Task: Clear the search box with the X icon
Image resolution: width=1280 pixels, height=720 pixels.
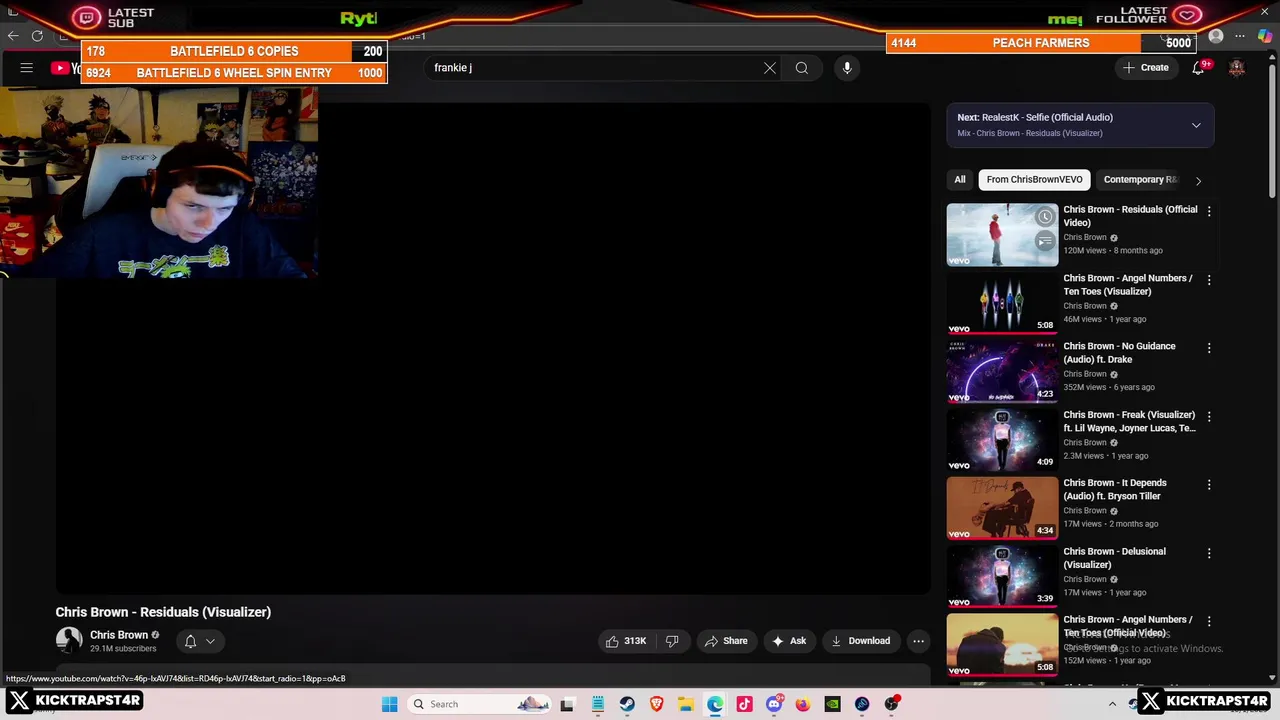Action: tap(770, 68)
